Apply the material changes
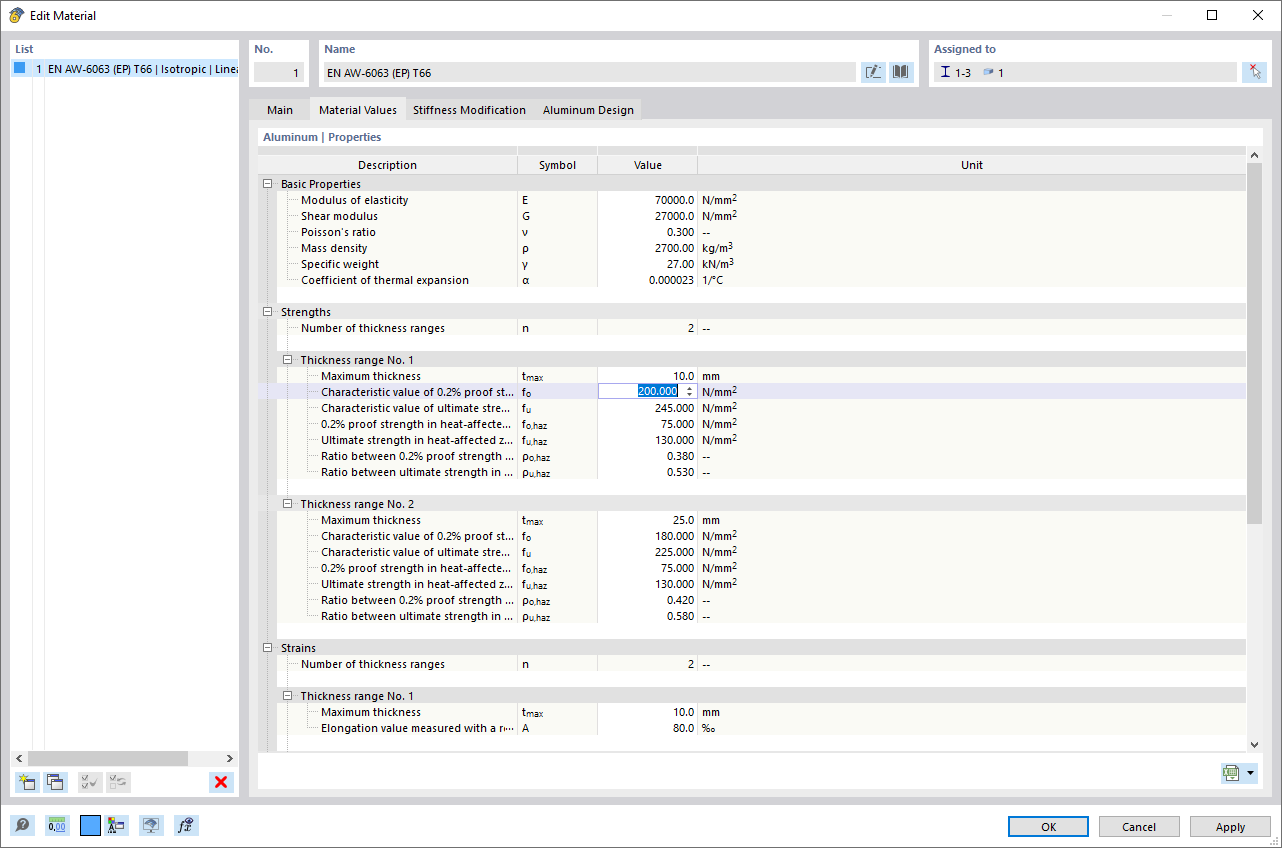 pyautogui.click(x=1230, y=826)
